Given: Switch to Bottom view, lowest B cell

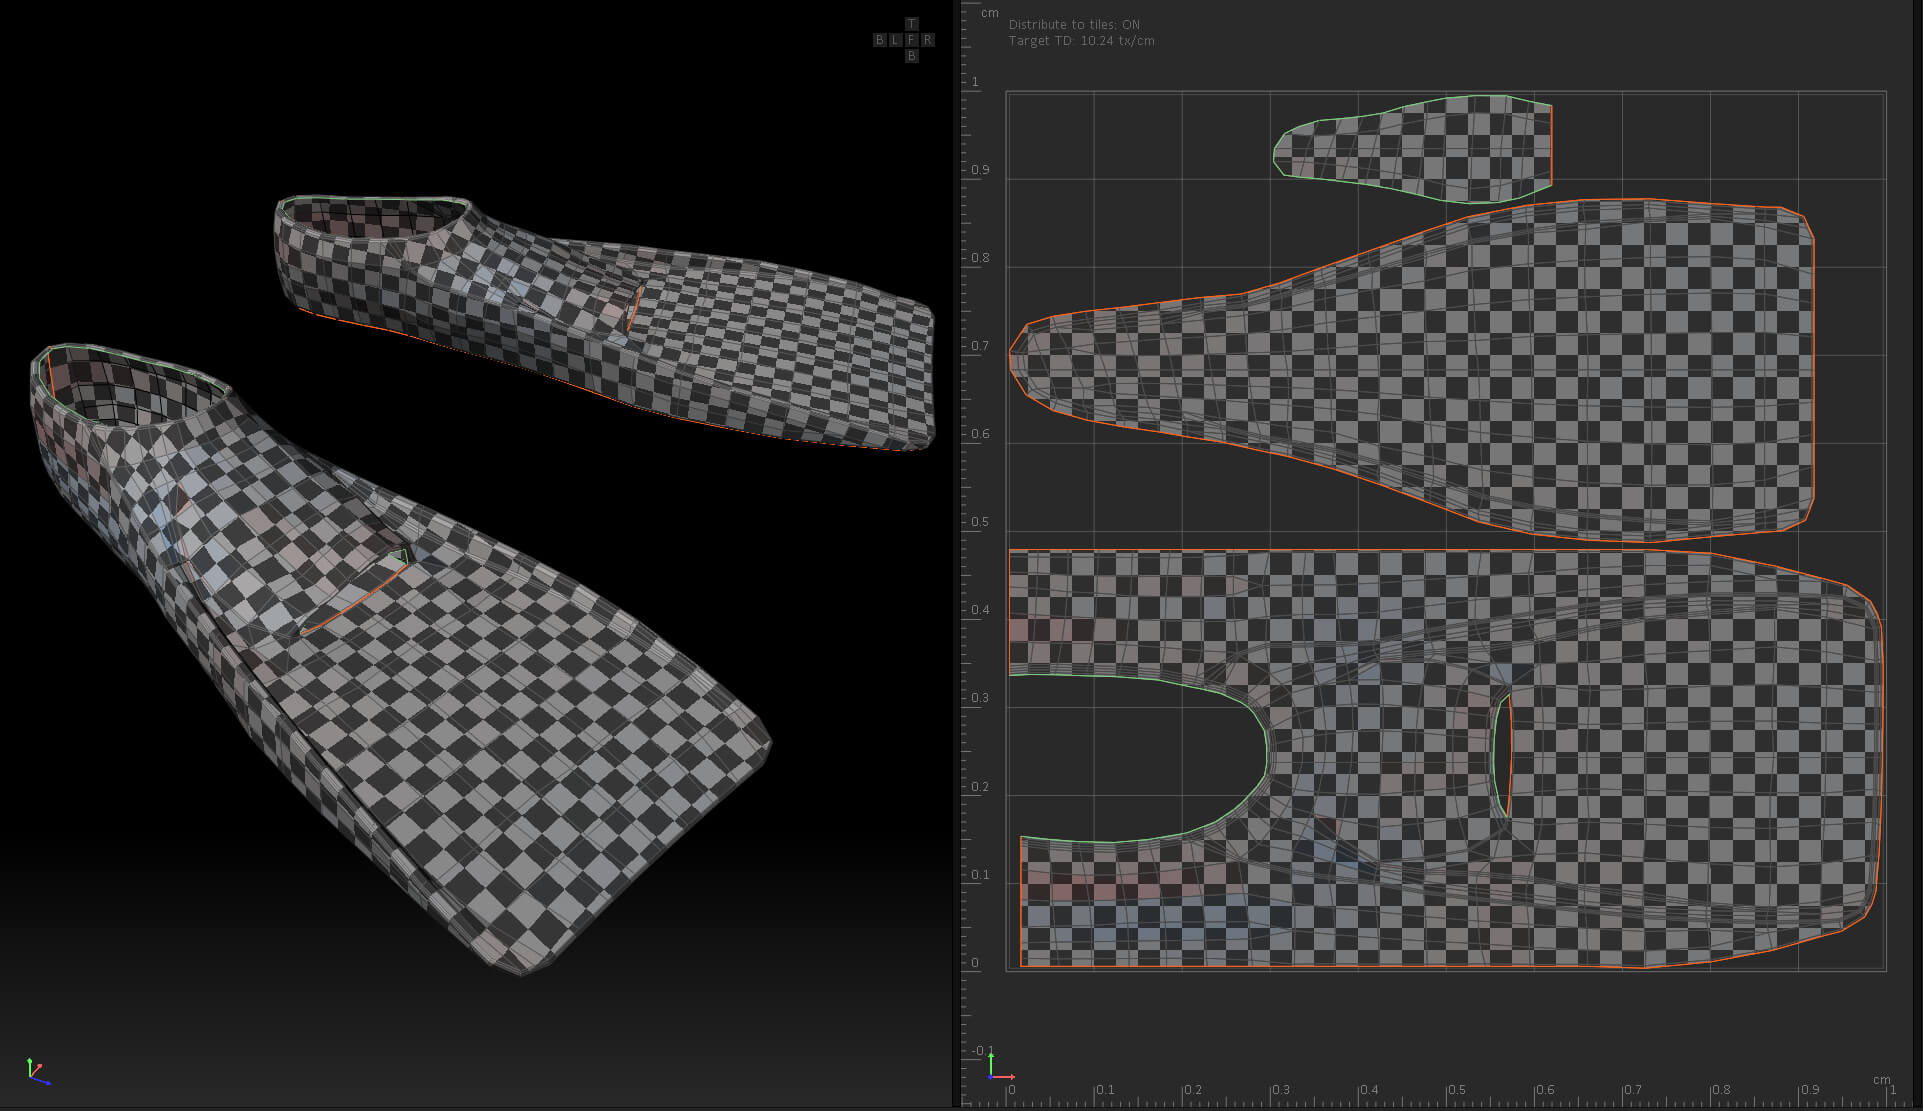Looking at the screenshot, I should point(911,56).
